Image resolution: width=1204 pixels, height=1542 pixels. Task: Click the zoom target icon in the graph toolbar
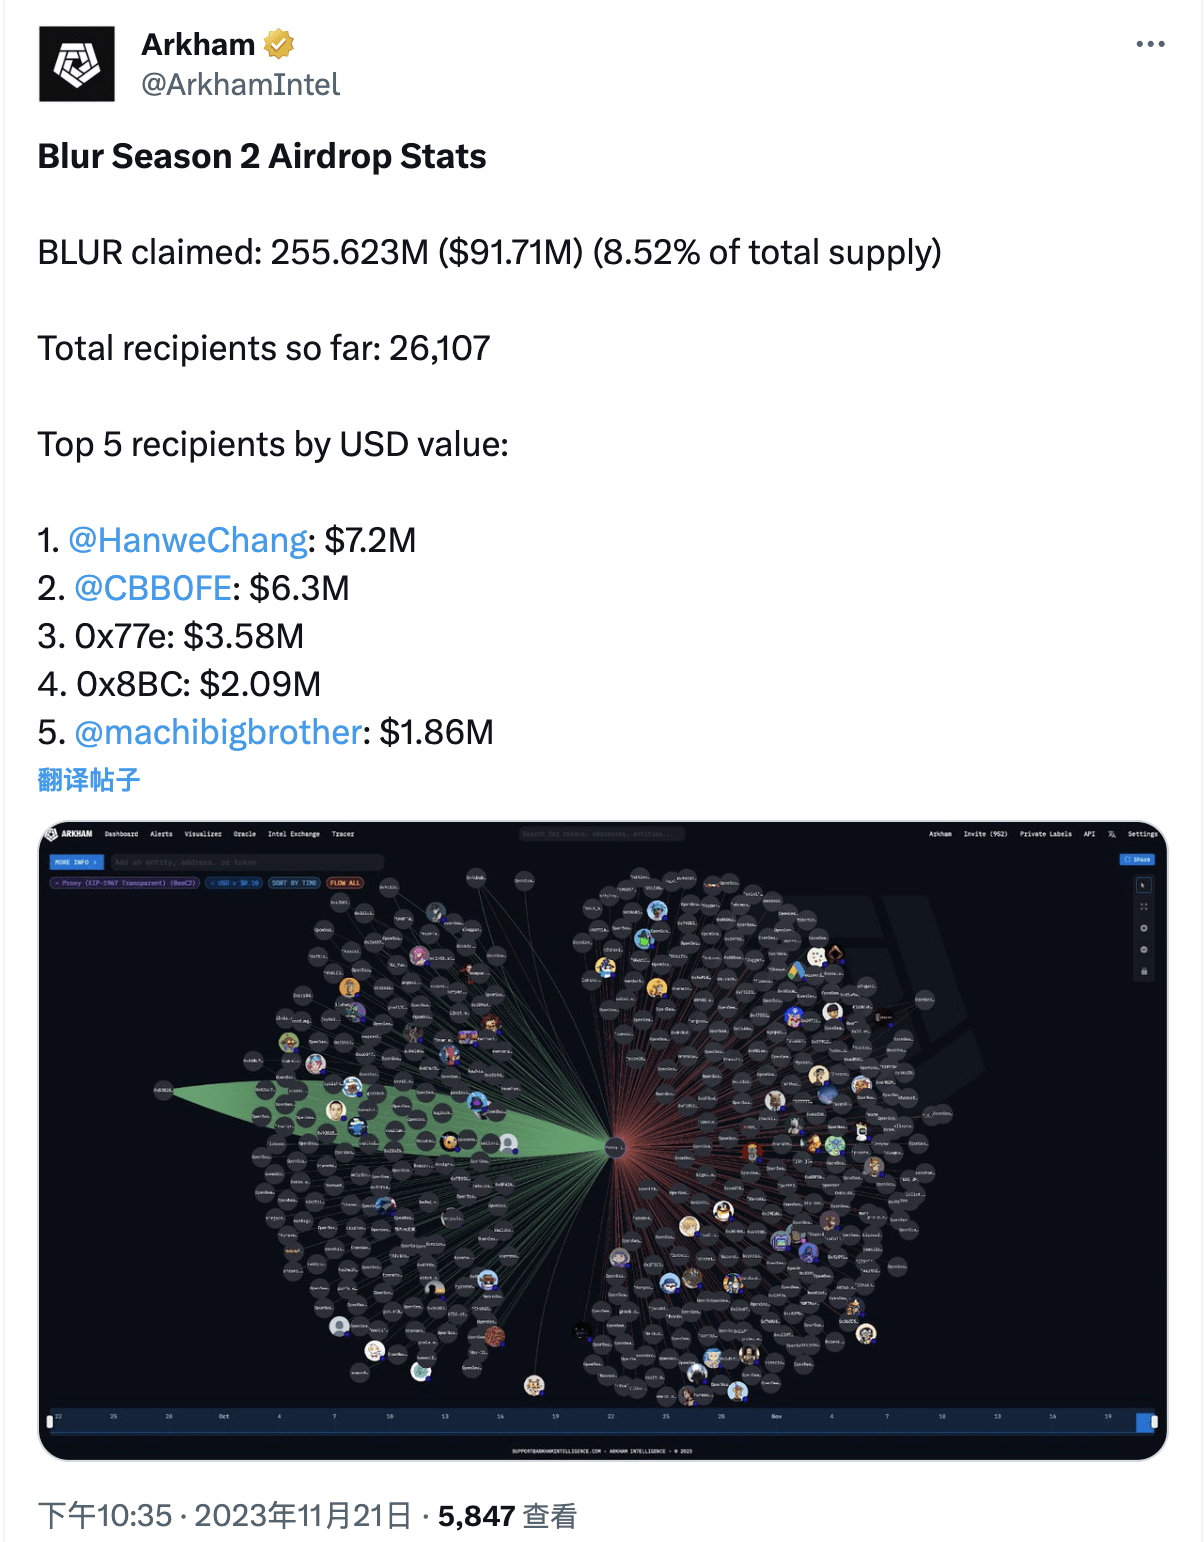[x=1143, y=928]
